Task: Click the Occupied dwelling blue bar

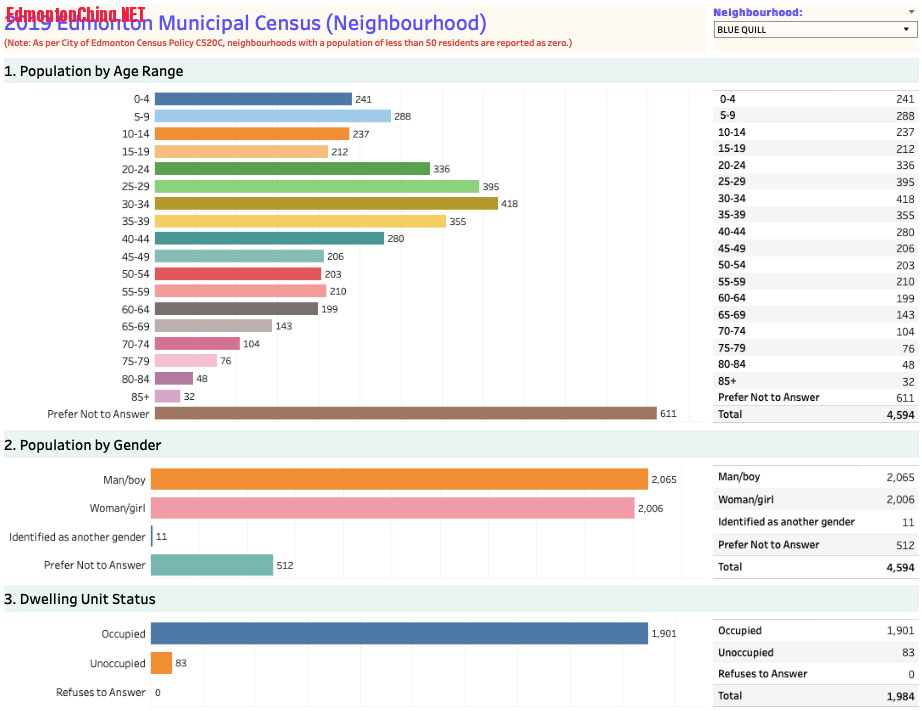Action: pyautogui.click(x=399, y=634)
